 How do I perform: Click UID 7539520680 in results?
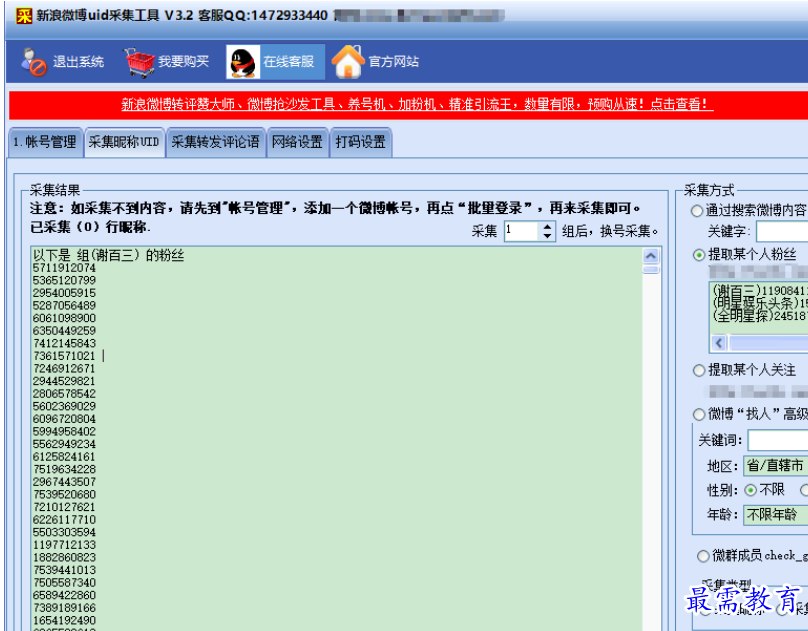[64, 494]
